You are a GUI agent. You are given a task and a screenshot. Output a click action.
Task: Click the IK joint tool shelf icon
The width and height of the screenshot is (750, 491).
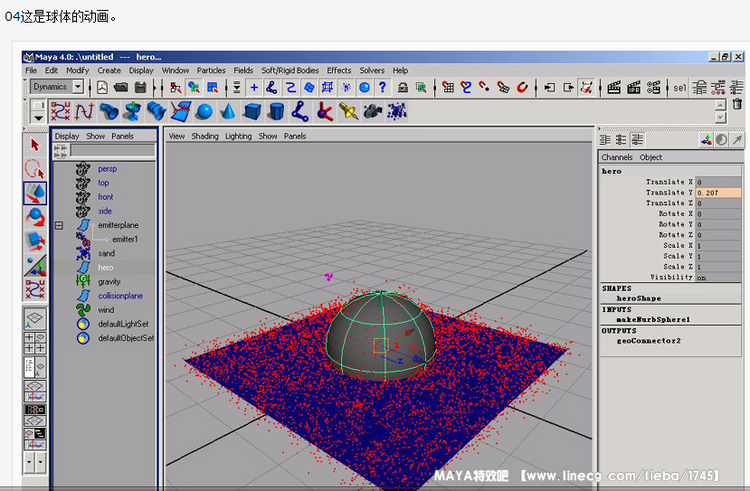pos(300,112)
